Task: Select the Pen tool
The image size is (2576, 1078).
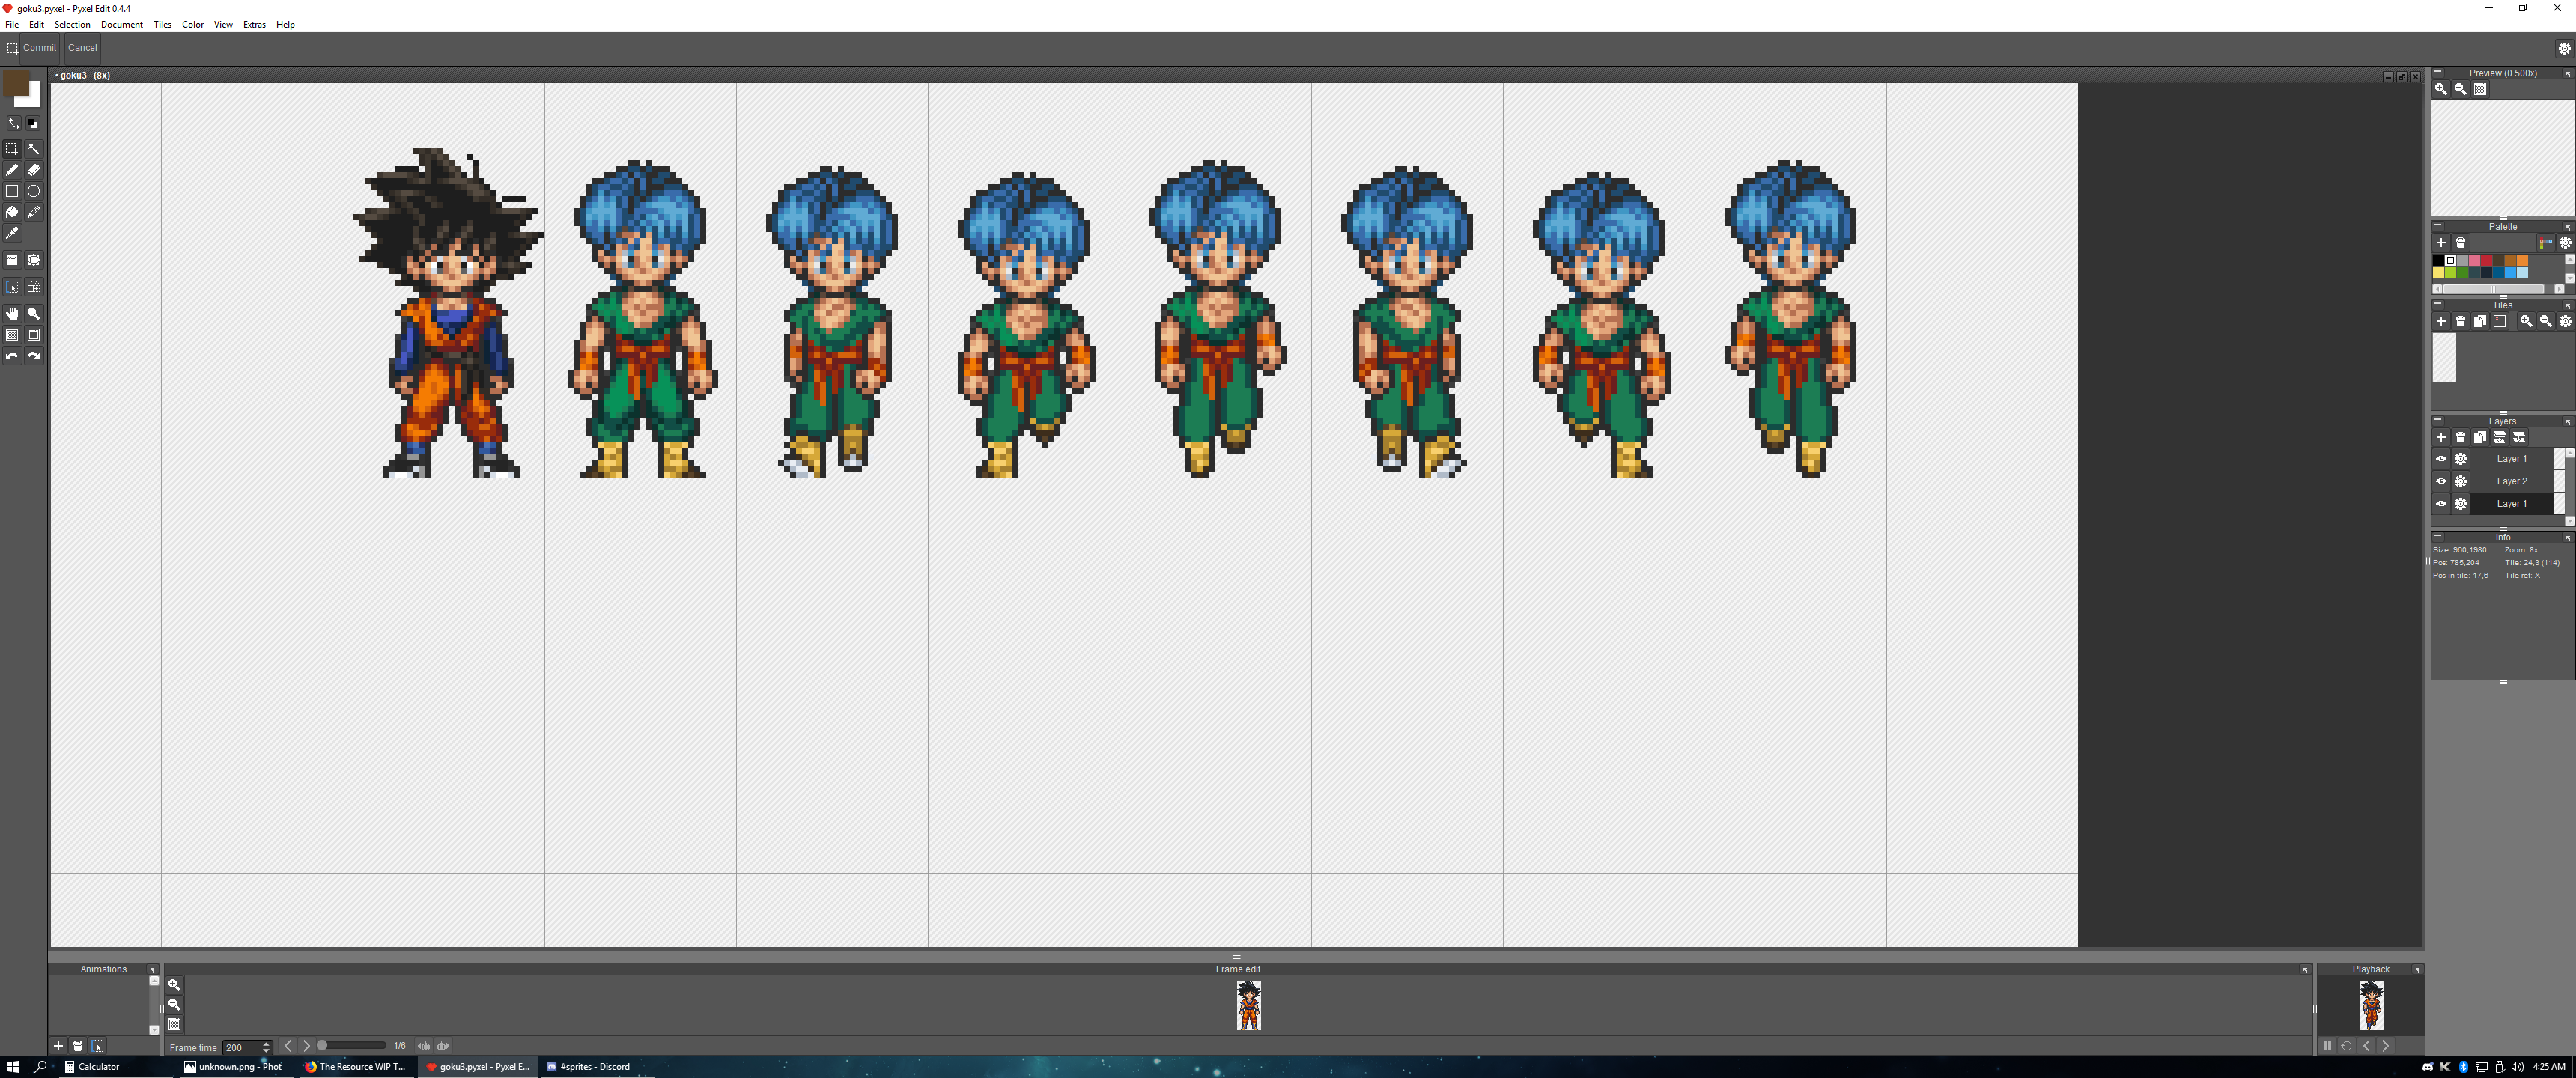Action: point(12,170)
